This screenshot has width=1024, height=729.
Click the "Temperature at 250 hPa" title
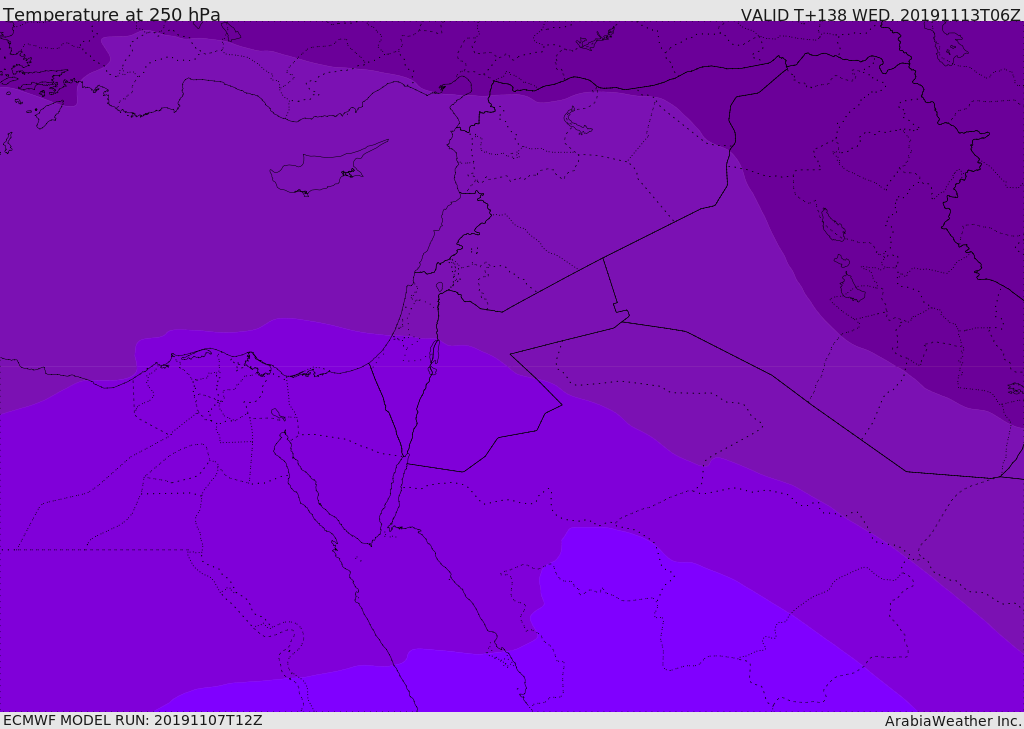tap(111, 15)
